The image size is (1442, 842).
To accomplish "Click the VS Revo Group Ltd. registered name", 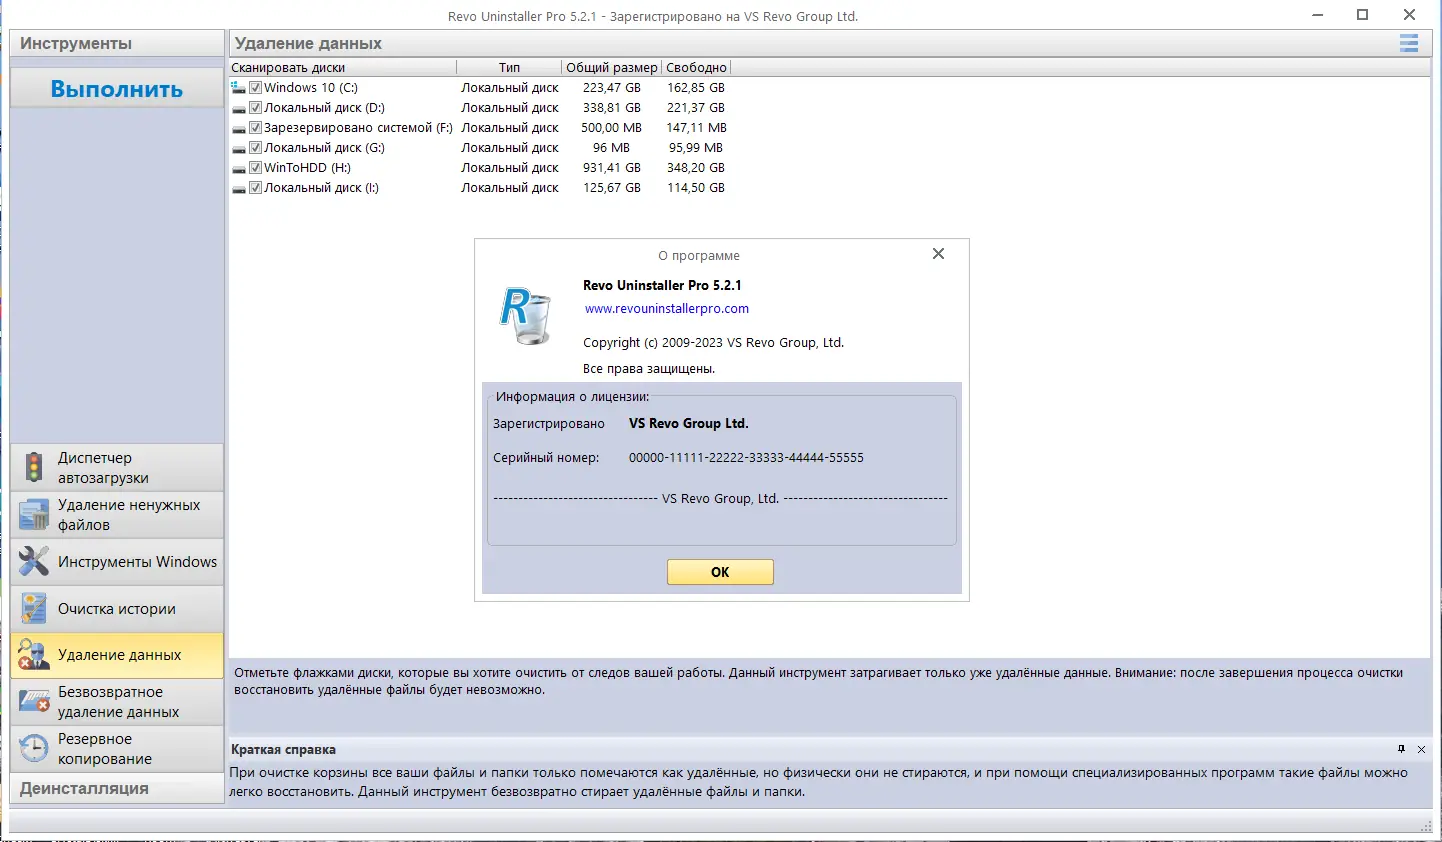I will pos(689,424).
